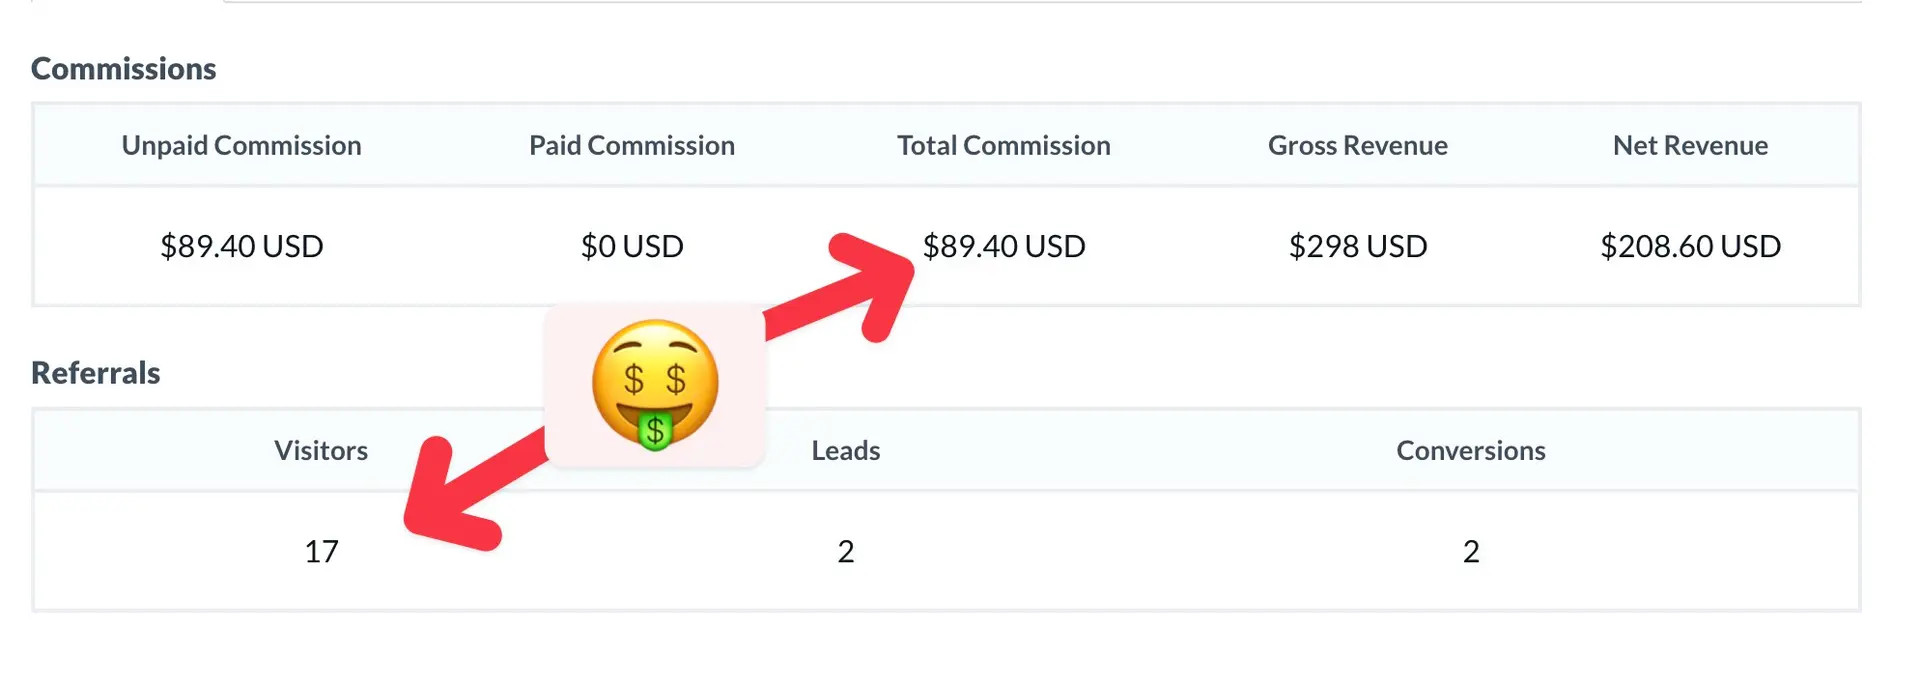The width and height of the screenshot is (1920, 692).
Task: Select the $89.40 USD total commission amount
Action: 1003,246
